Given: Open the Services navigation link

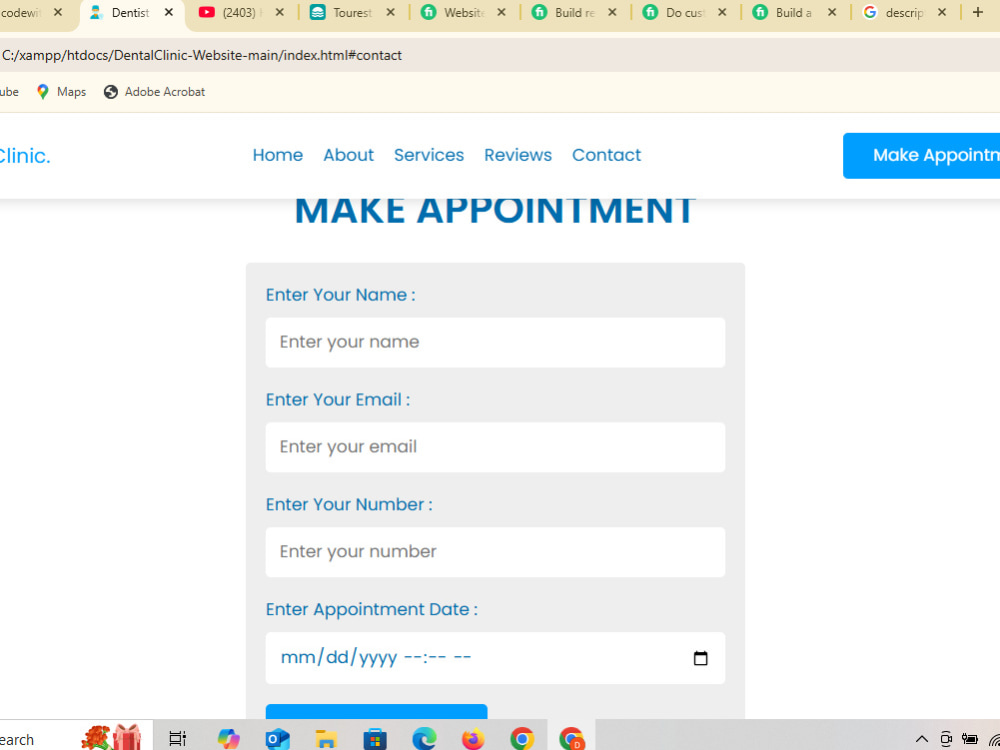Looking at the screenshot, I should [x=429, y=155].
